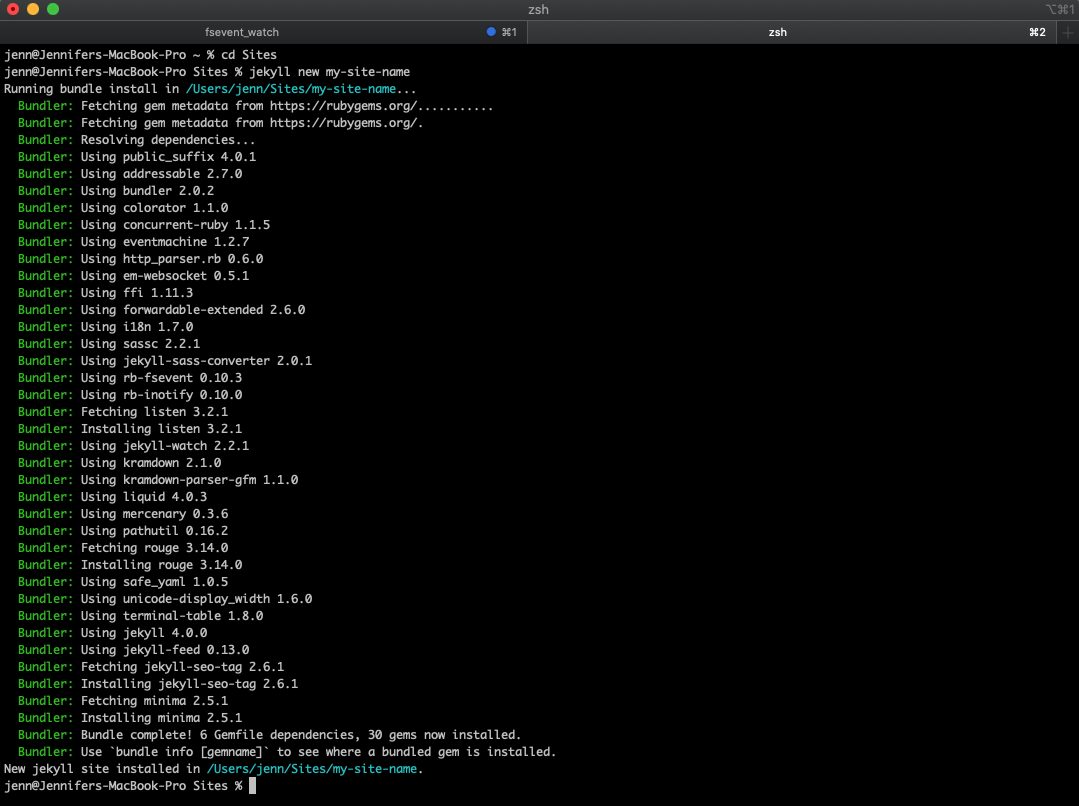
Task: Click the command prompt cursor block
Action: coord(252,785)
